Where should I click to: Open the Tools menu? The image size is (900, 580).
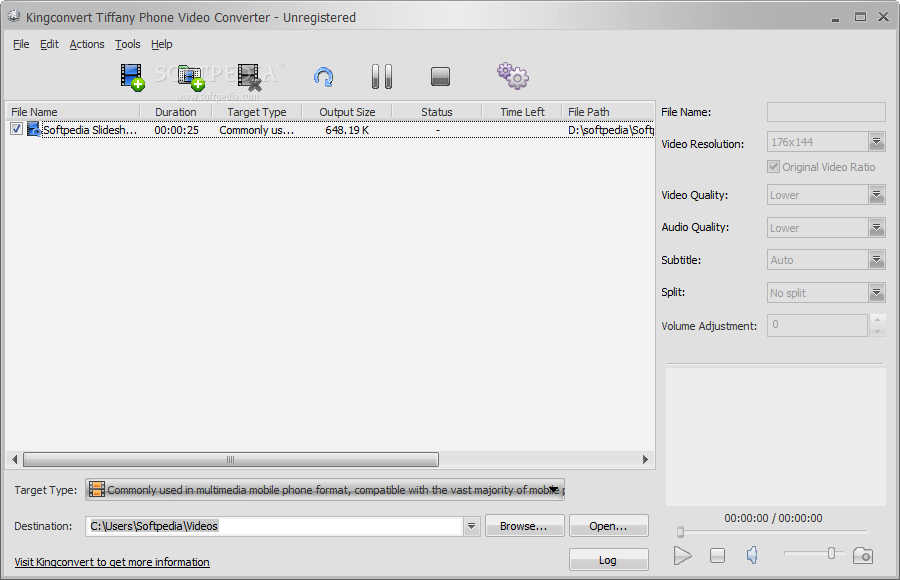pyautogui.click(x=127, y=44)
